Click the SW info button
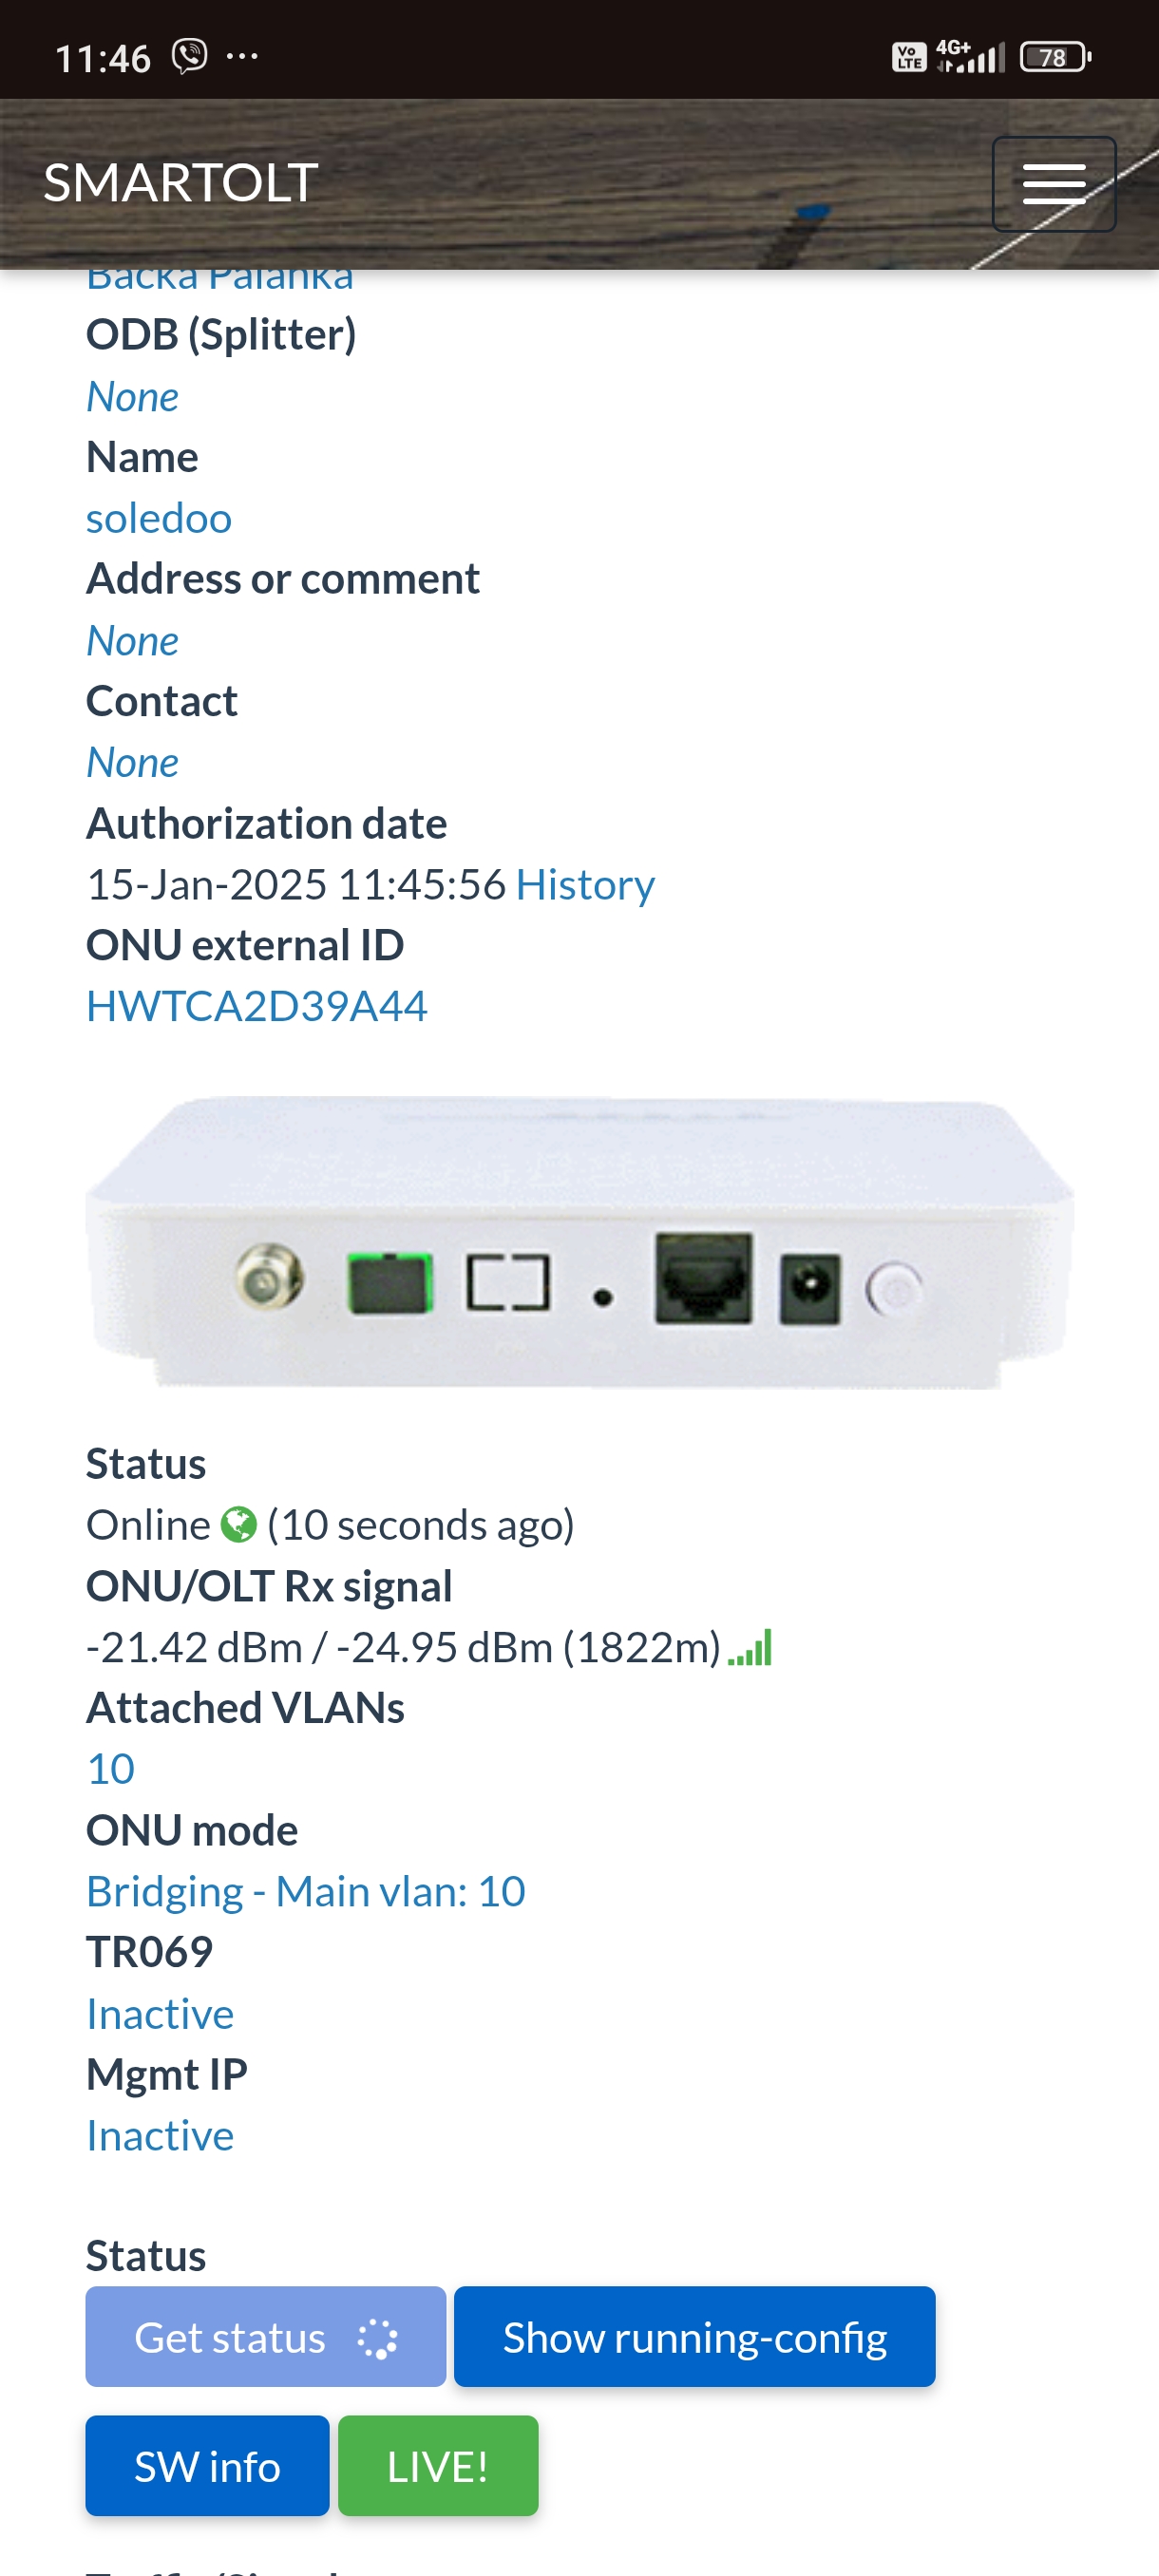Image resolution: width=1159 pixels, height=2576 pixels. 207,2466
